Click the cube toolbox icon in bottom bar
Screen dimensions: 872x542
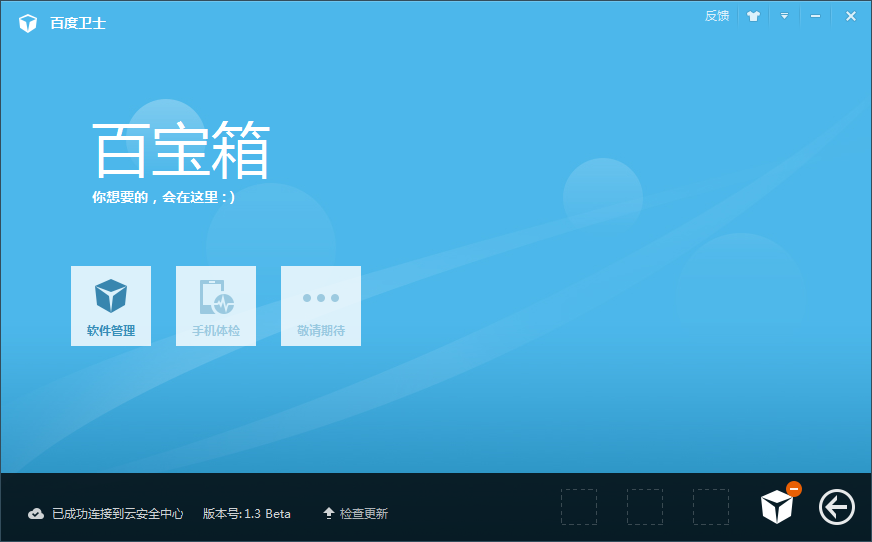coord(777,507)
